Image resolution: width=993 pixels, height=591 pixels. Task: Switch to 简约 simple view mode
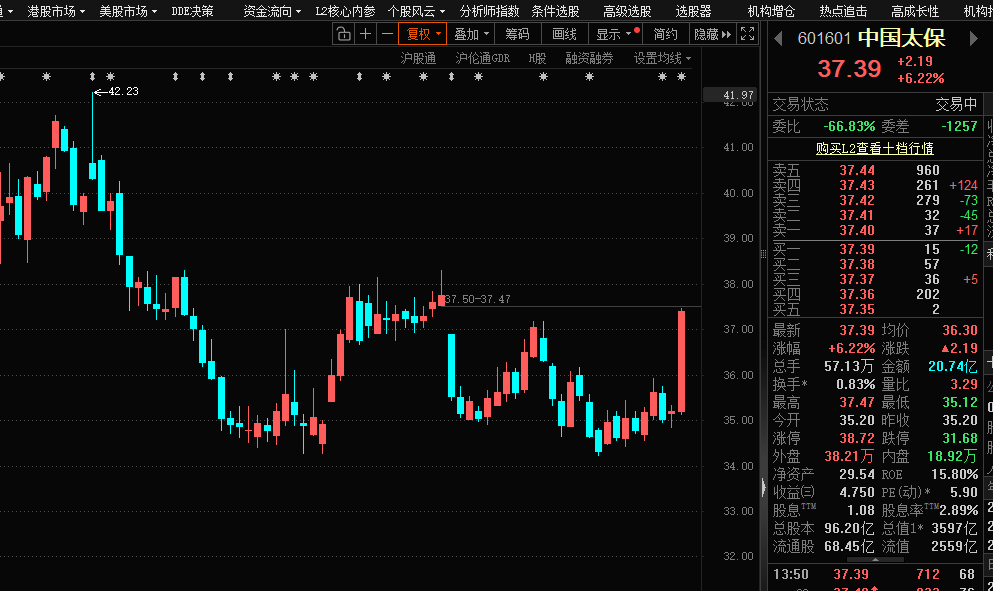click(x=665, y=34)
